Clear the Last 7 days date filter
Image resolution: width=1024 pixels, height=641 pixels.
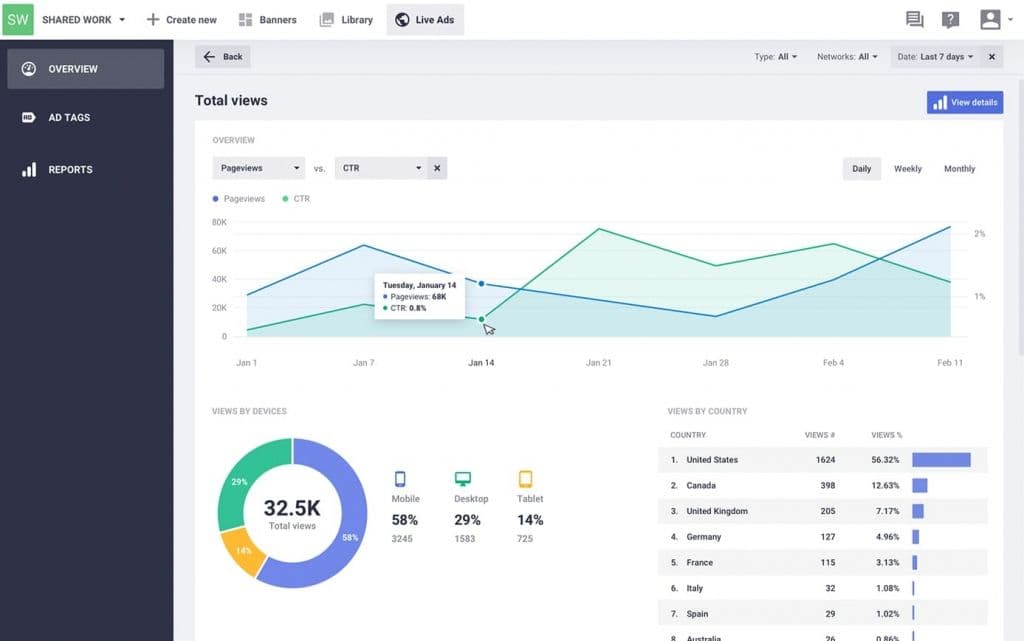tap(991, 57)
